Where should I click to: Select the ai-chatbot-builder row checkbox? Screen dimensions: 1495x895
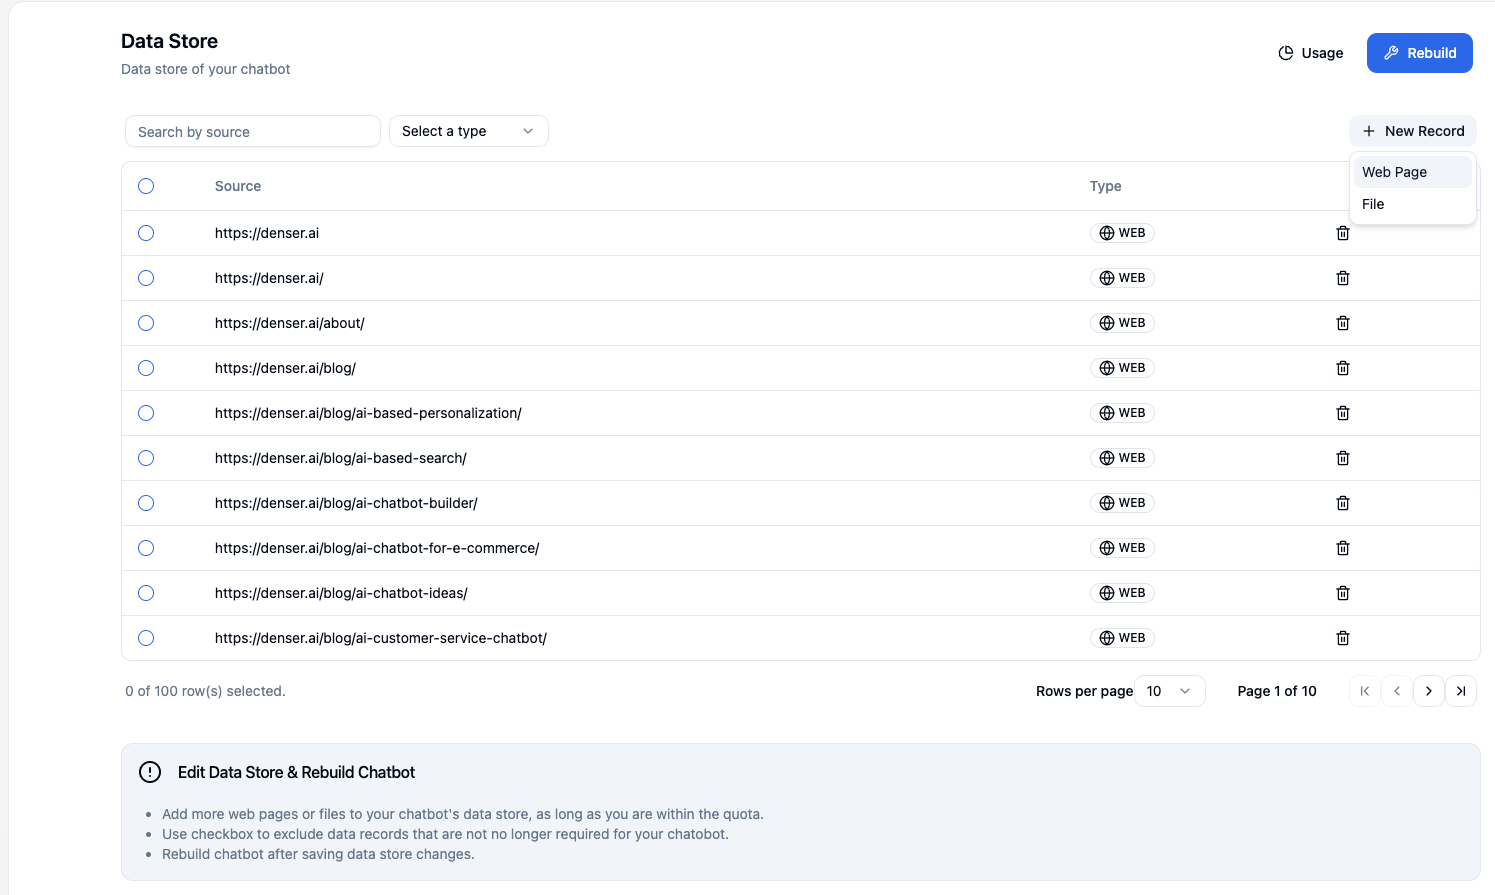[146, 503]
